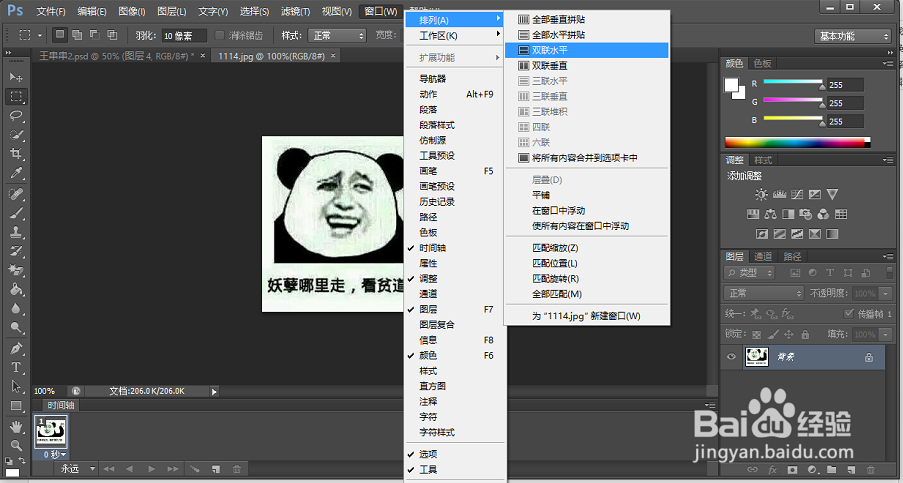The image size is (903, 483).
Task: Click Brightness/Contrast adjustment icon
Action: (x=761, y=195)
